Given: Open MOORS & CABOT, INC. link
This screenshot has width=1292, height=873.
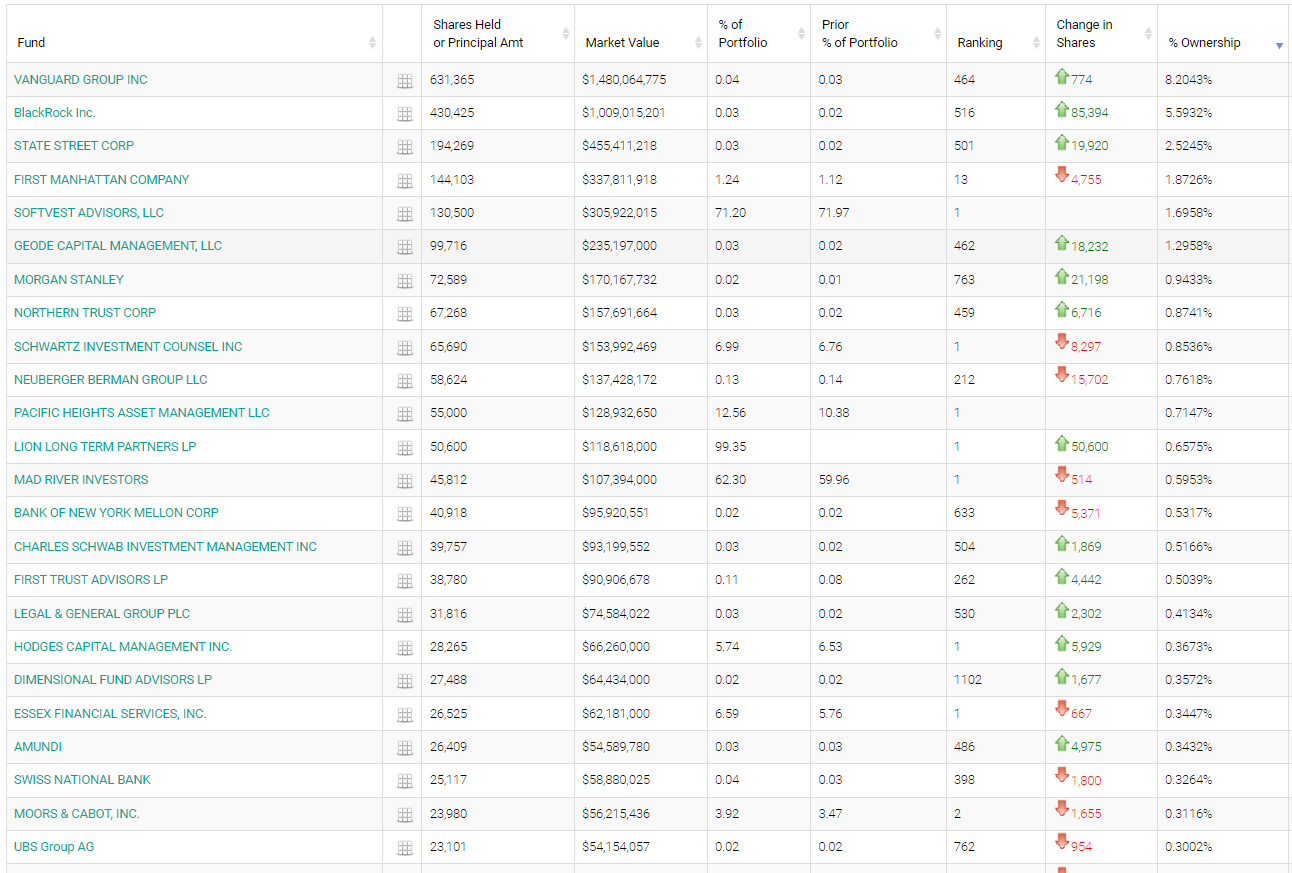Looking at the screenshot, I should pos(77,814).
